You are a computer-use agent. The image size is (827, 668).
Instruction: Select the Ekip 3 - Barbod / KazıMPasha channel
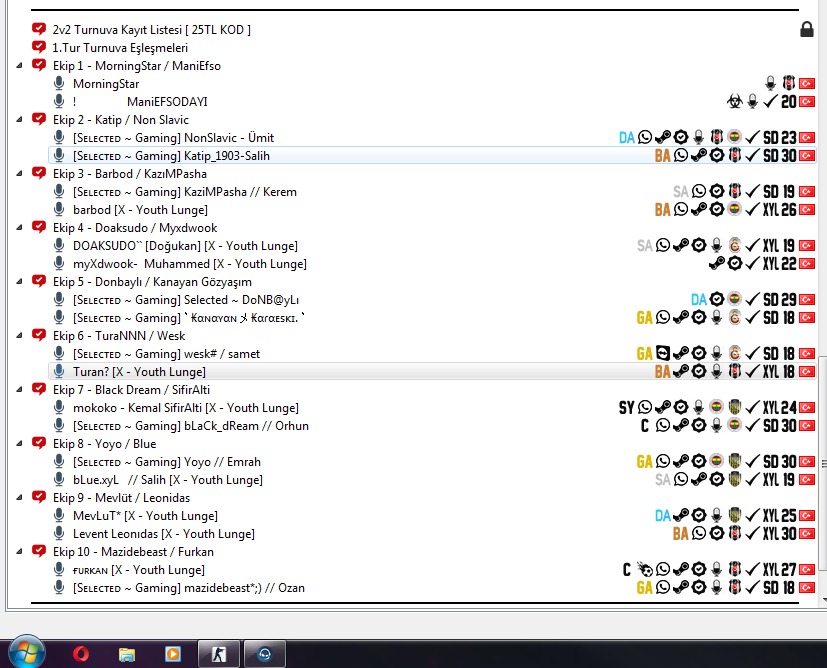click(x=130, y=173)
